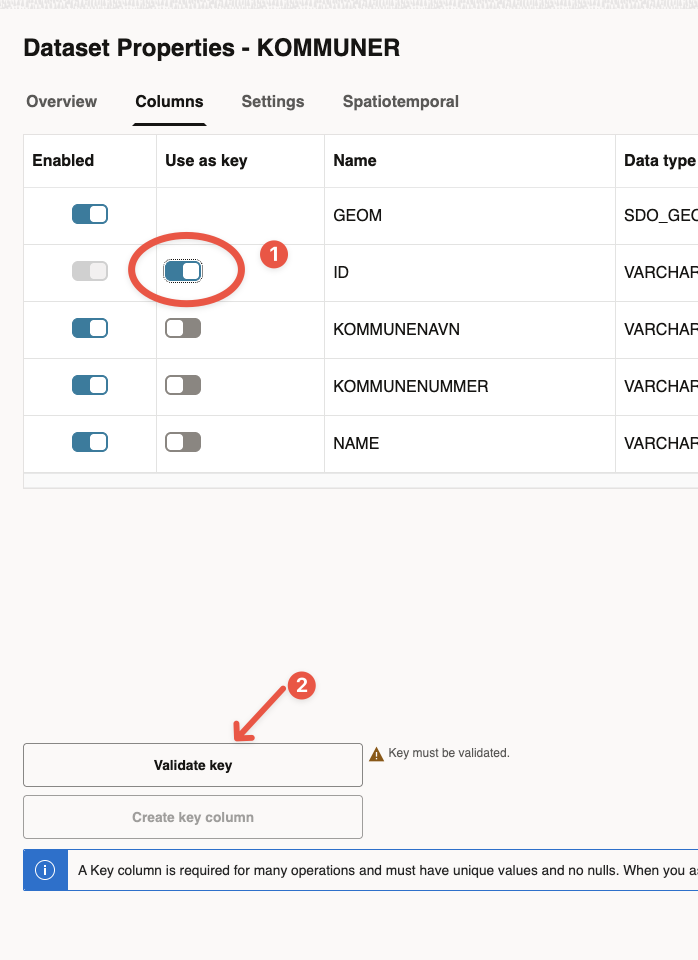
Task: Switch to the Settings tab
Action: (x=273, y=101)
